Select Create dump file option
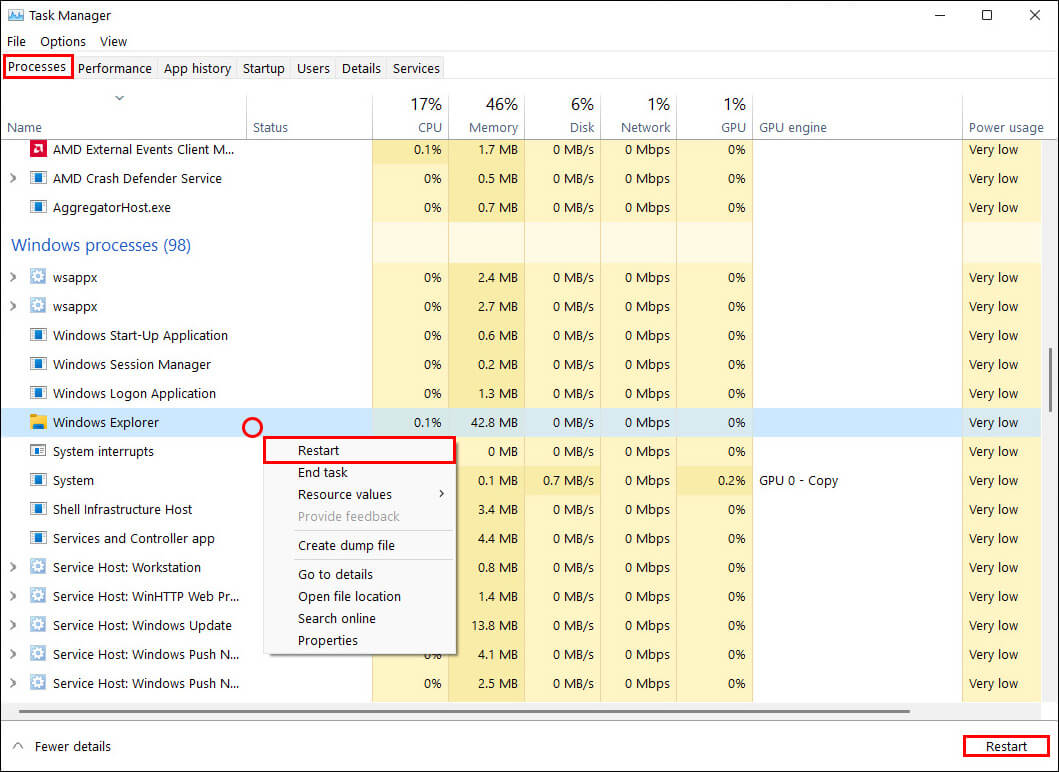Screen dimensions: 1059x772 [360, 545]
